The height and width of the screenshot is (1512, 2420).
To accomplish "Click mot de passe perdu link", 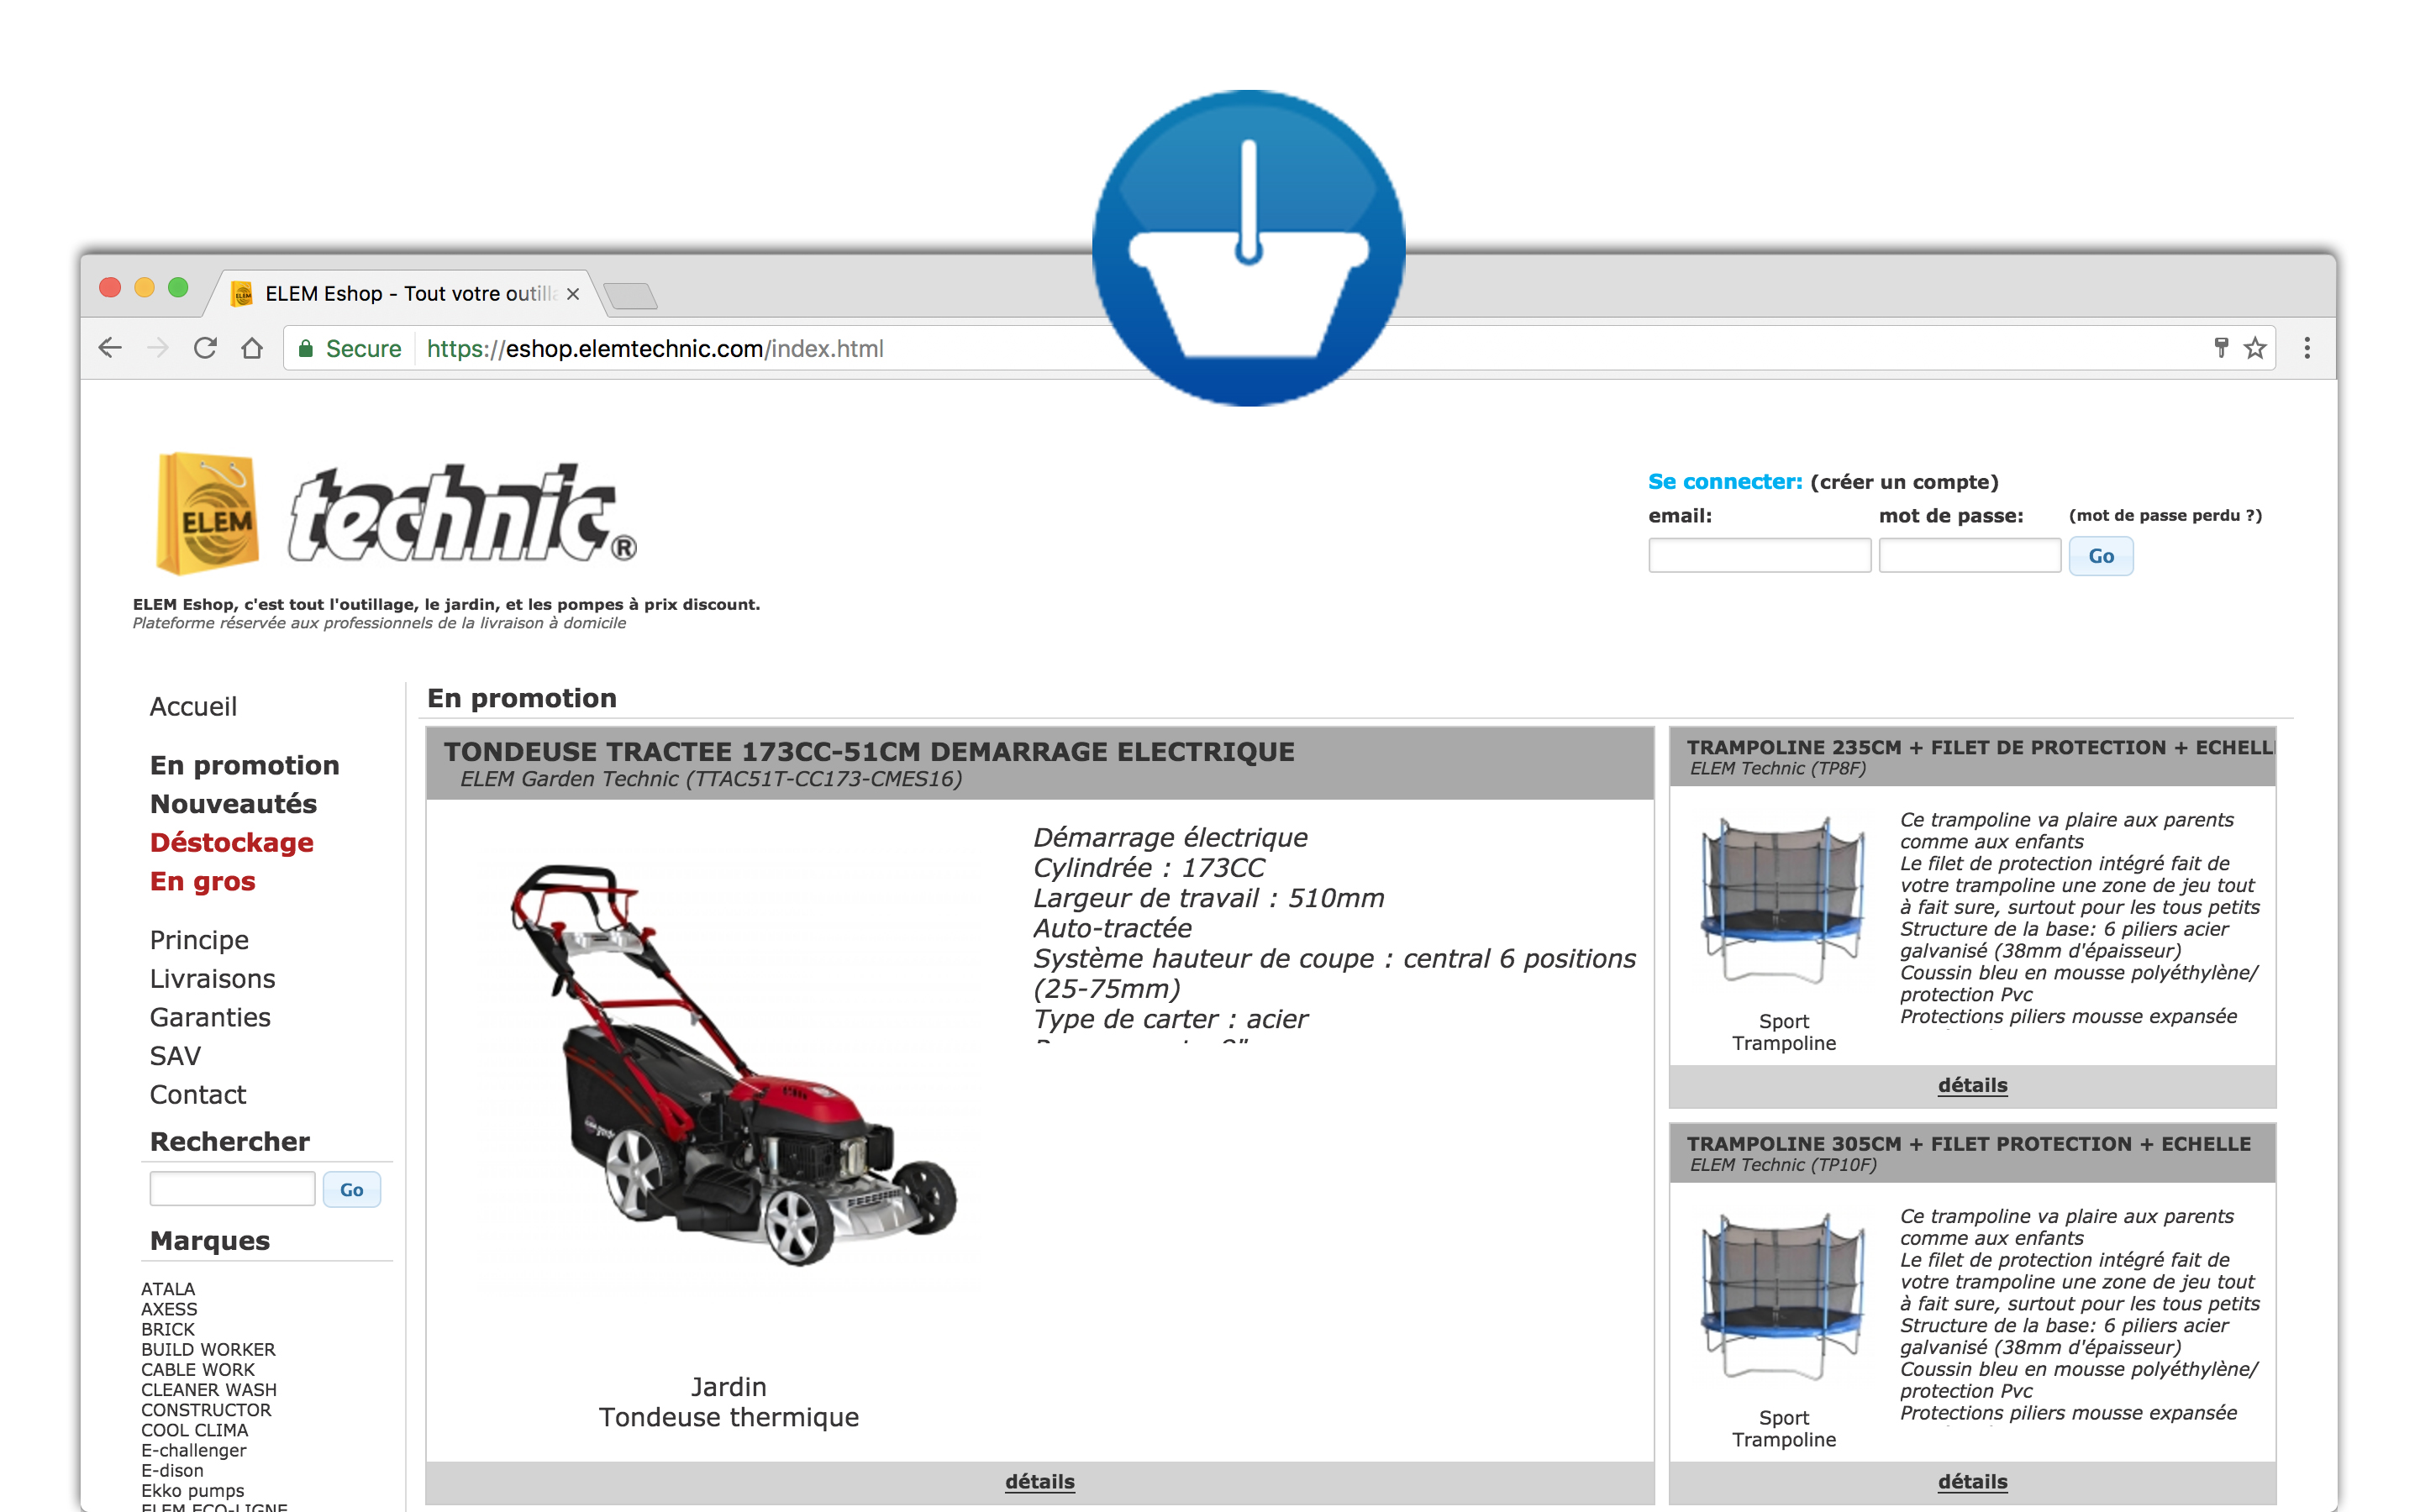I will 2165,516.
